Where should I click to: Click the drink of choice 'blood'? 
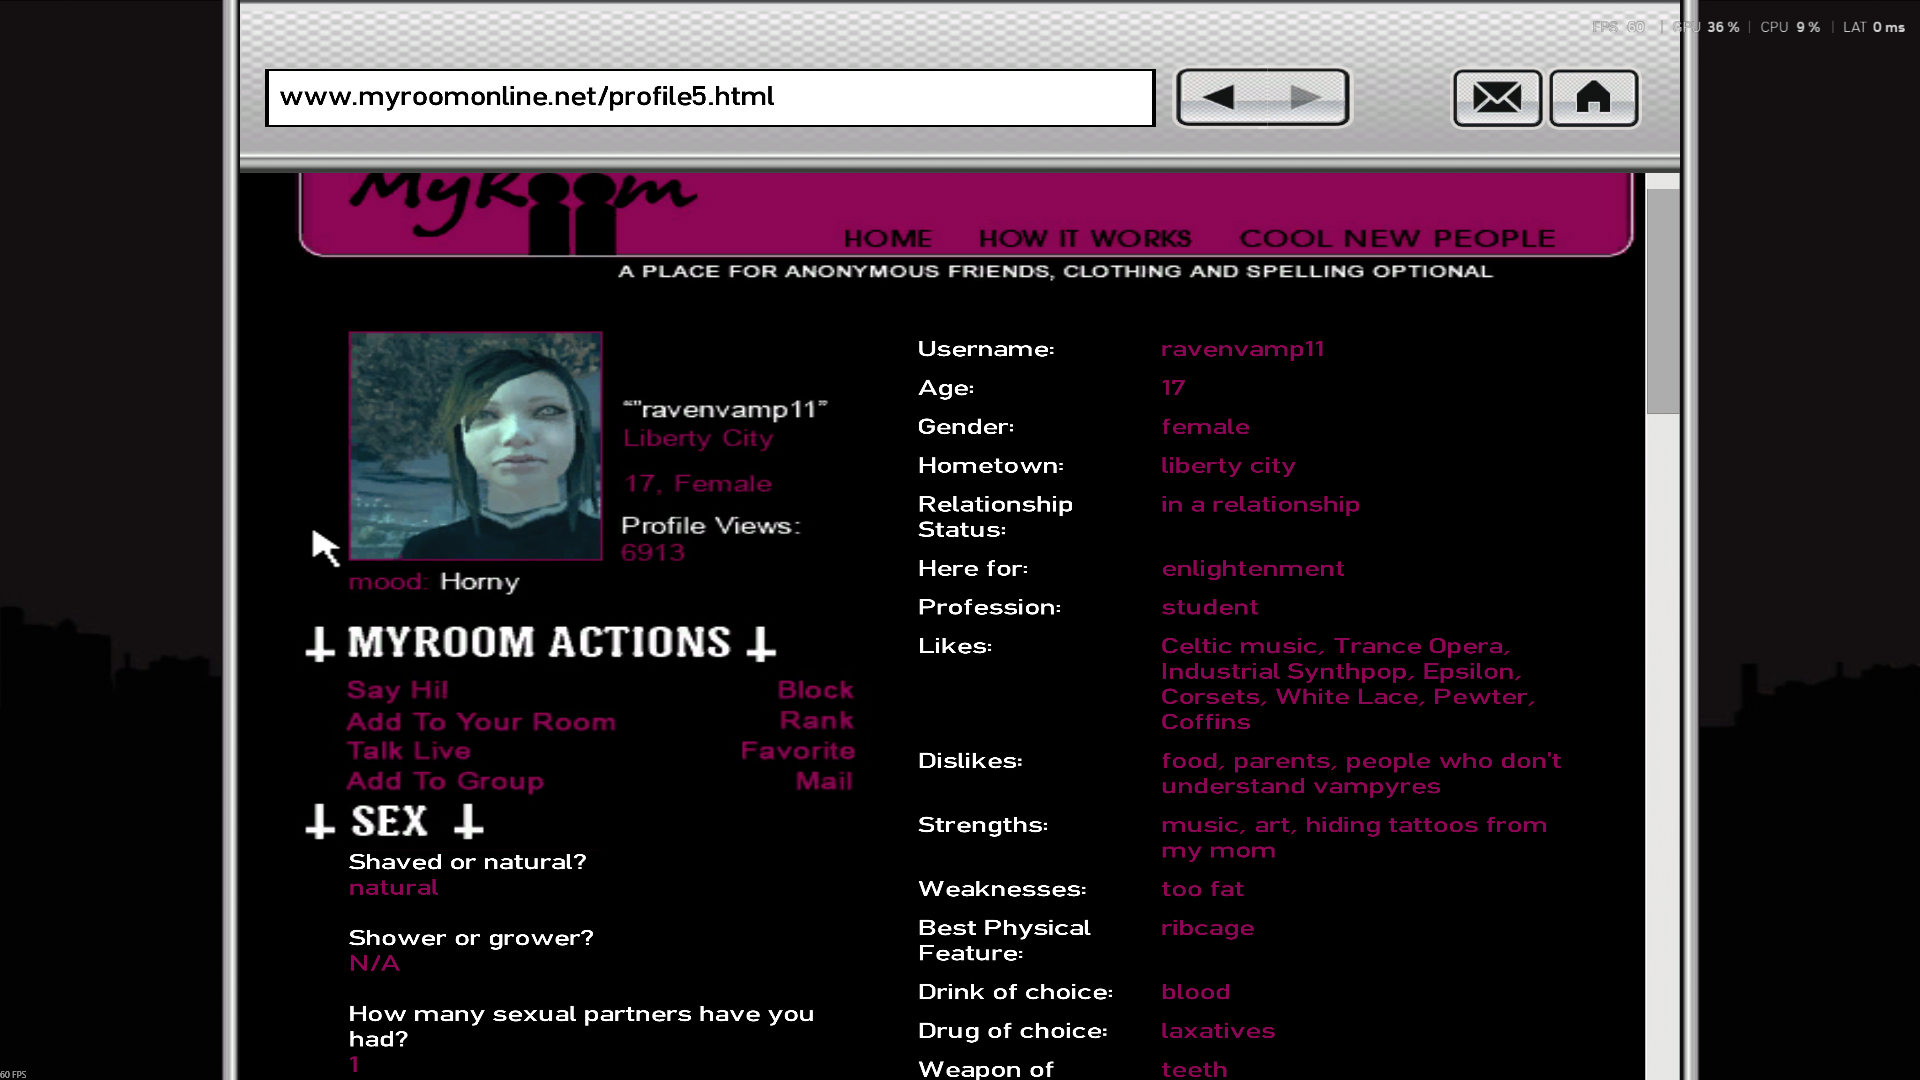point(1195,992)
